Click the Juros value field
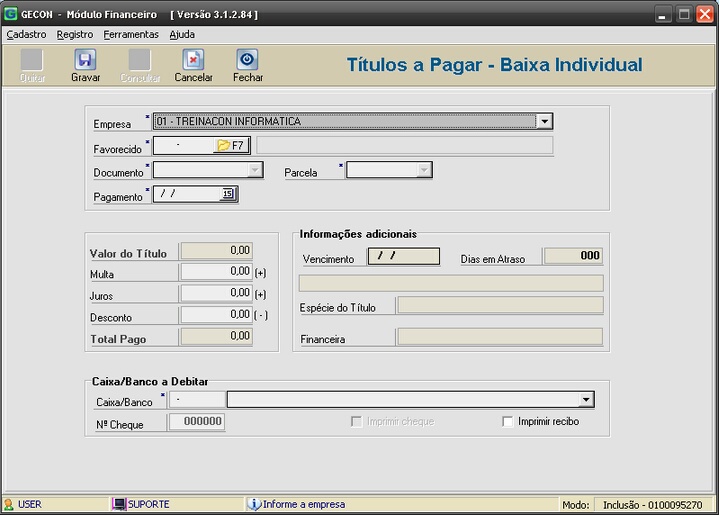Viewport: 720px width, 515px height. point(215,293)
